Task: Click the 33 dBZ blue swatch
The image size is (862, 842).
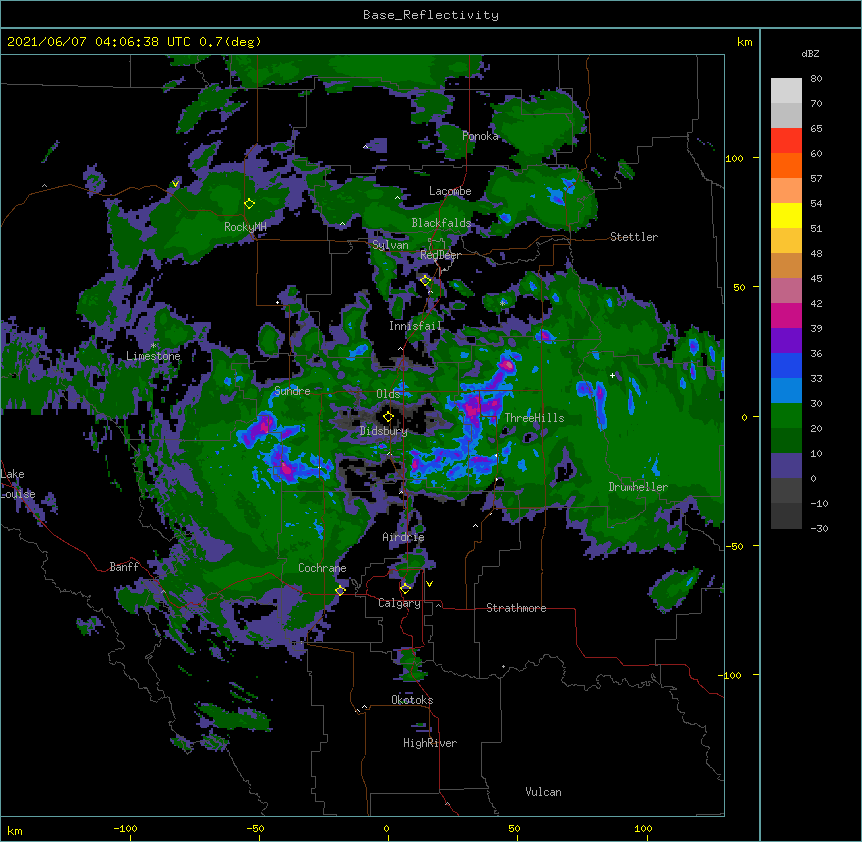Action: tap(786, 365)
